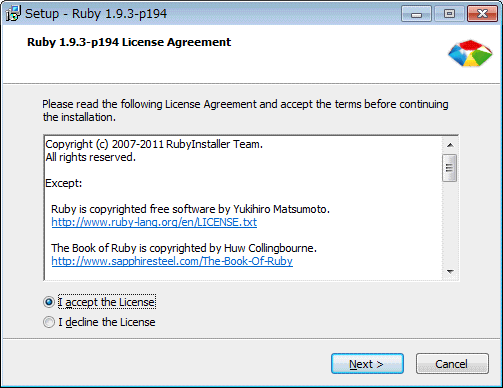Close the Ruby setup dialog
Viewport: 503px width, 388px height.
click(482, 14)
